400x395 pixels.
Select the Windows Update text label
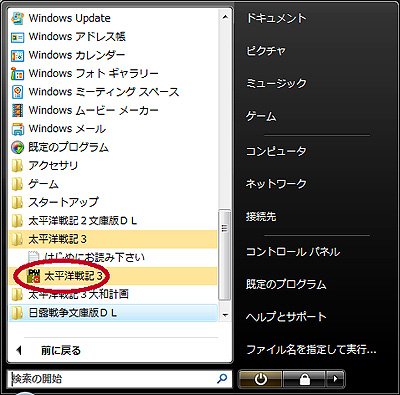click(x=69, y=18)
